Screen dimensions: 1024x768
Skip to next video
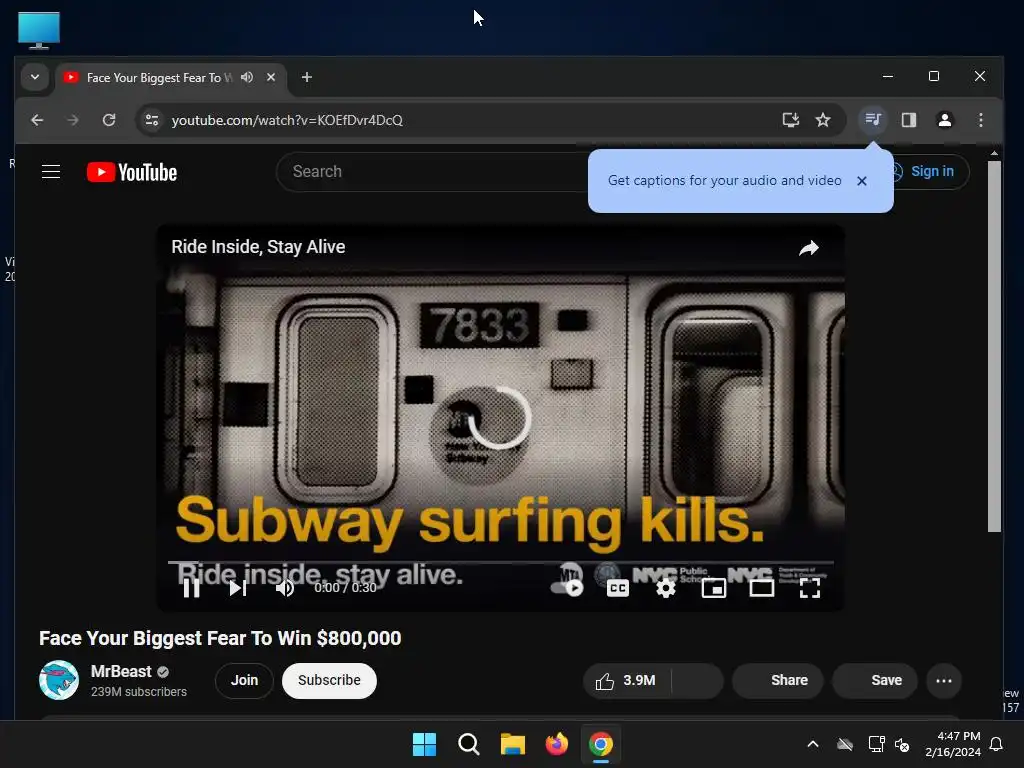238,588
